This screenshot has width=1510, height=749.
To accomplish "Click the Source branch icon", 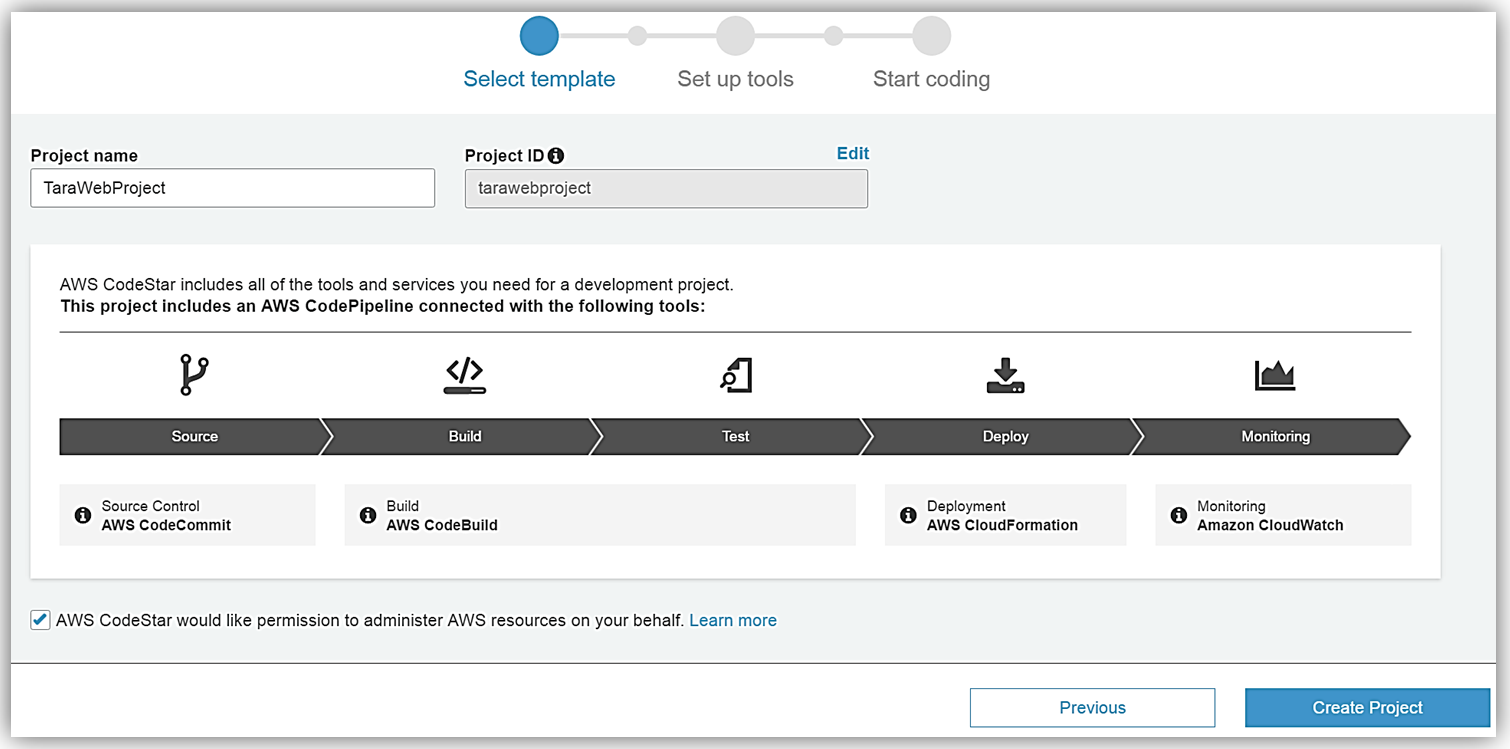I will pos(194,374).
